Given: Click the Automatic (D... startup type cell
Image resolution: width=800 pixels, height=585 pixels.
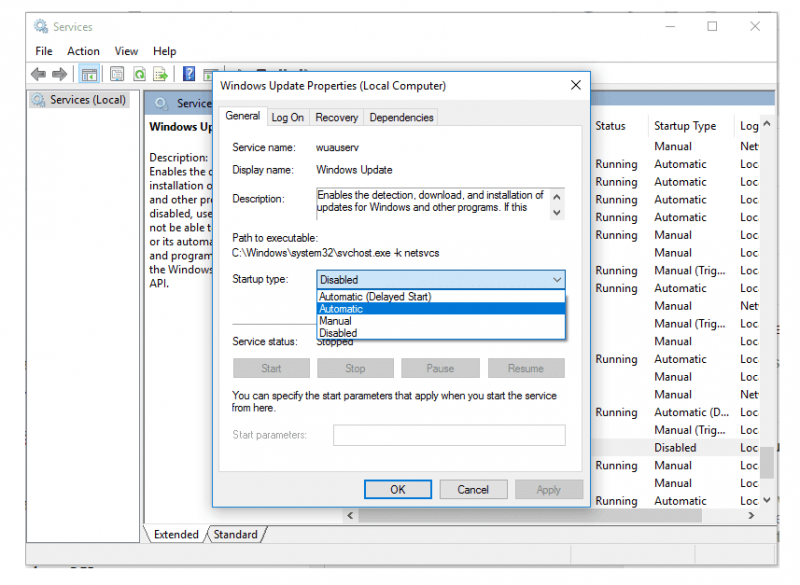Looking at the screenshot, I should click(x=691, y=412).
